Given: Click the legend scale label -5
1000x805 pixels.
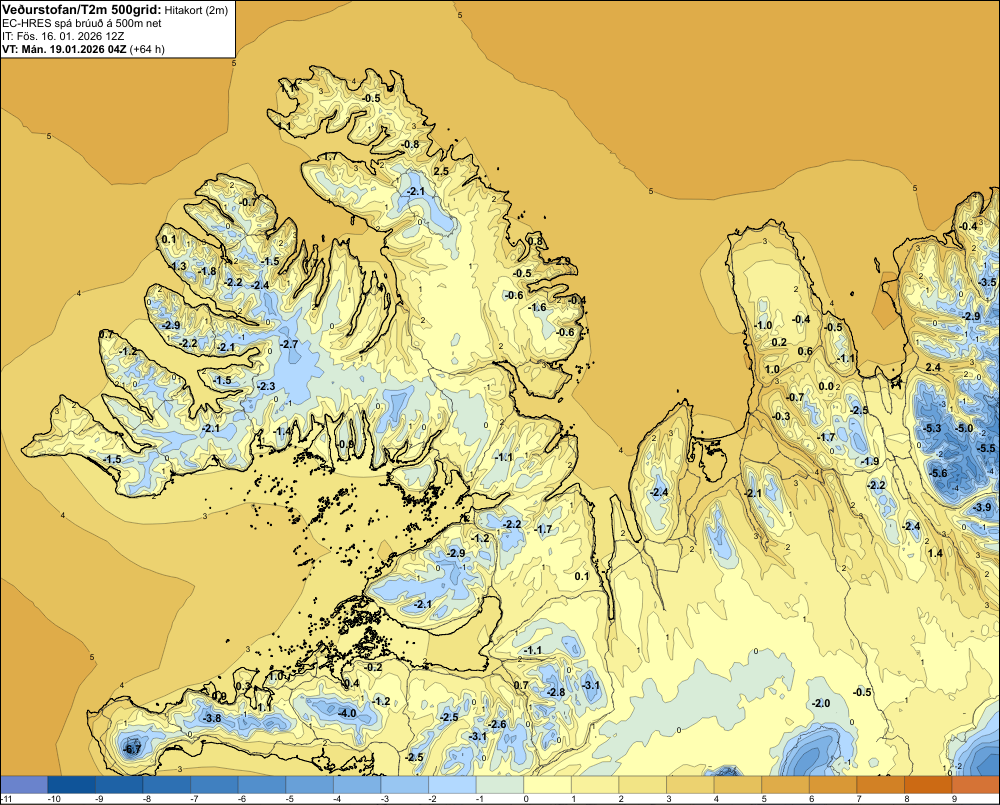Looking at the screenshot, I should (289, 799).
